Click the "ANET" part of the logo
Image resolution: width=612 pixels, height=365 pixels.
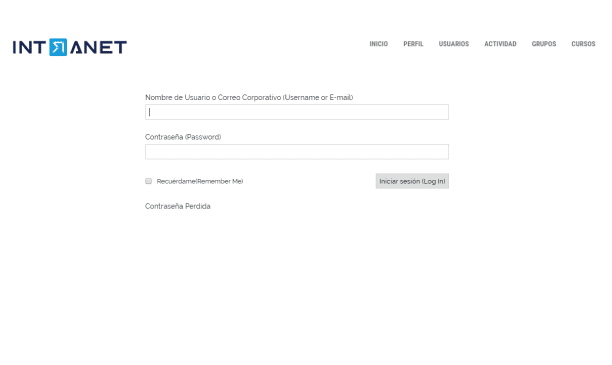point(98,47)
